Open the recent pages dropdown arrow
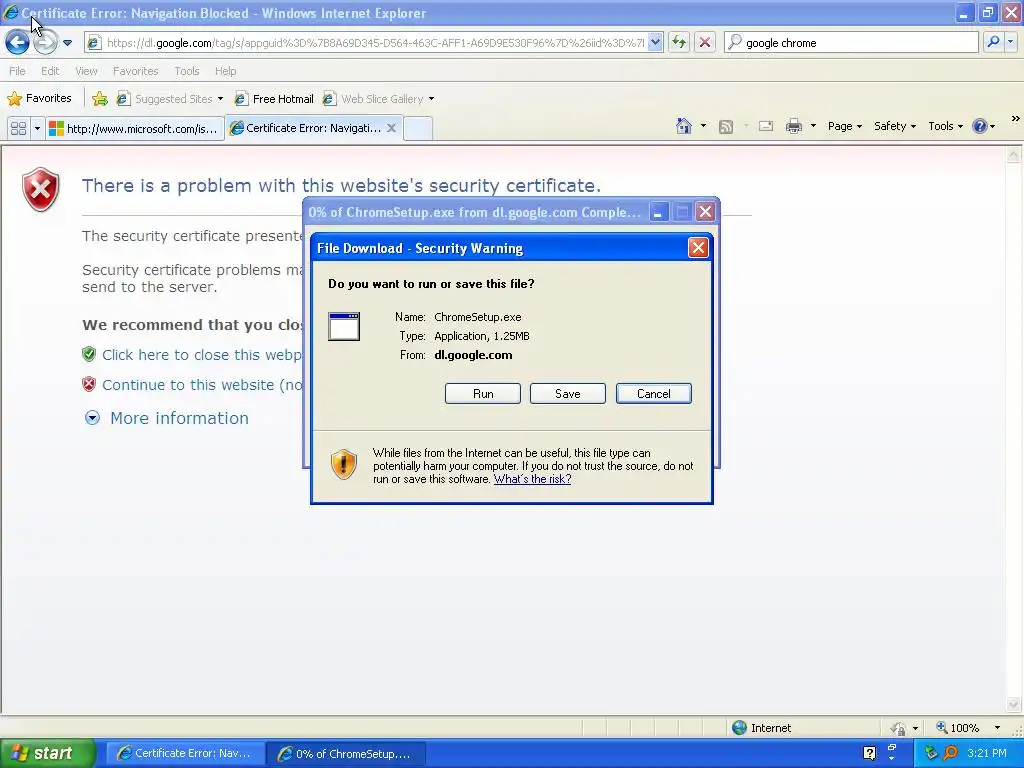This screenshot has height=768, width=1024. point(67,43)
